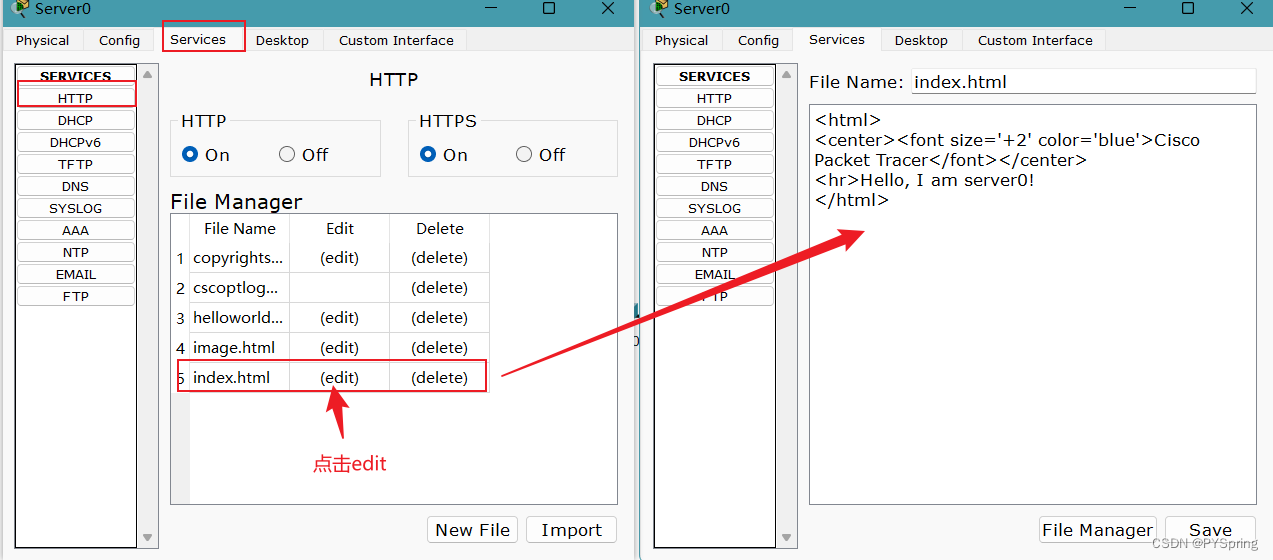Open Physical tab in left Server0 window
Screen dimensions: 1273x560
(x=42, y=40)
